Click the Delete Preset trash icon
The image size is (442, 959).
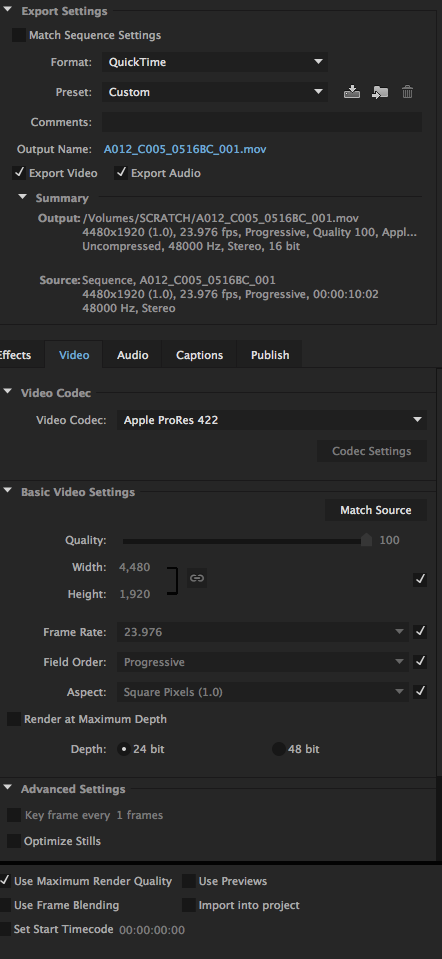(408, 92)
